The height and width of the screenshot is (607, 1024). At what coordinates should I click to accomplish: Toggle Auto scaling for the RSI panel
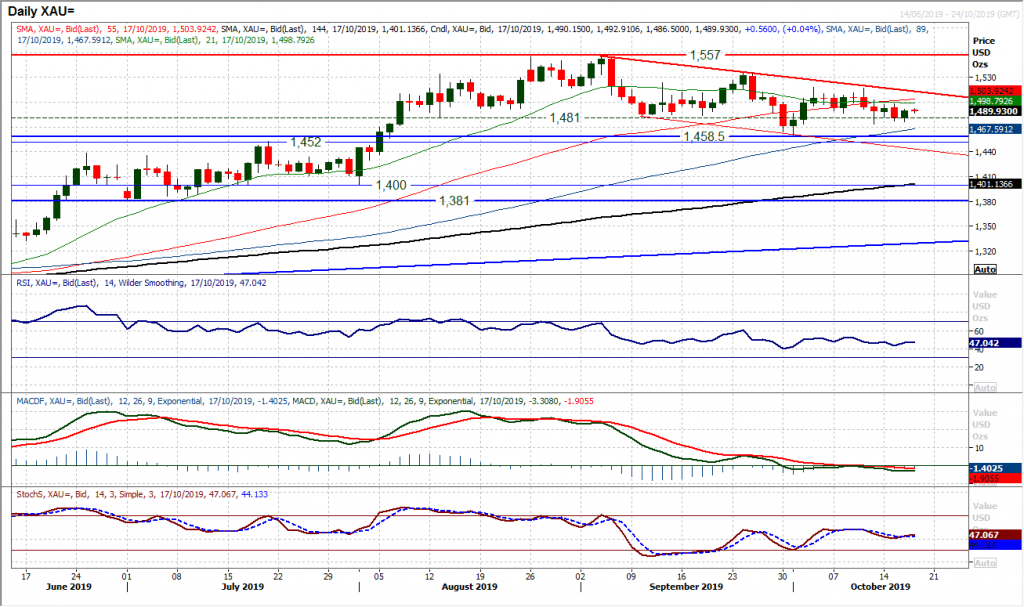point(985,387)
